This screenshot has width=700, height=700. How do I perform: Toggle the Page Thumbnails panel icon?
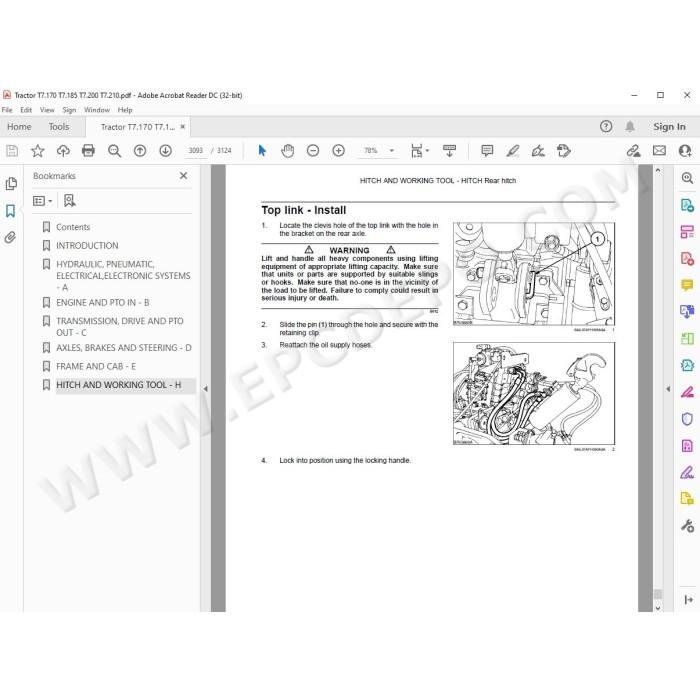click(x=11, y=183)
